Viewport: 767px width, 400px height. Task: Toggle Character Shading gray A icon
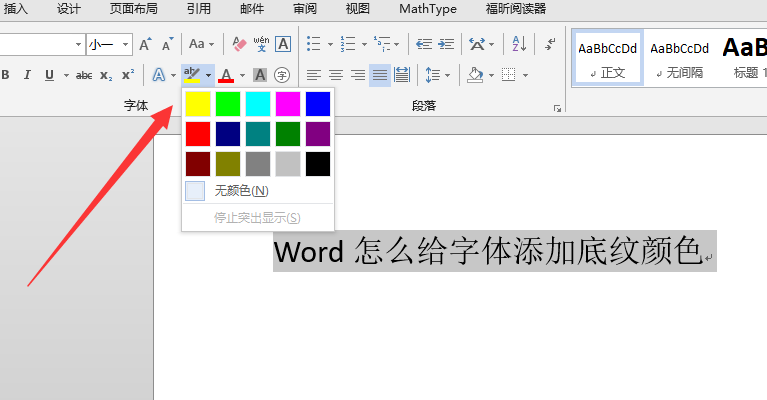click(x=260, y=75)
